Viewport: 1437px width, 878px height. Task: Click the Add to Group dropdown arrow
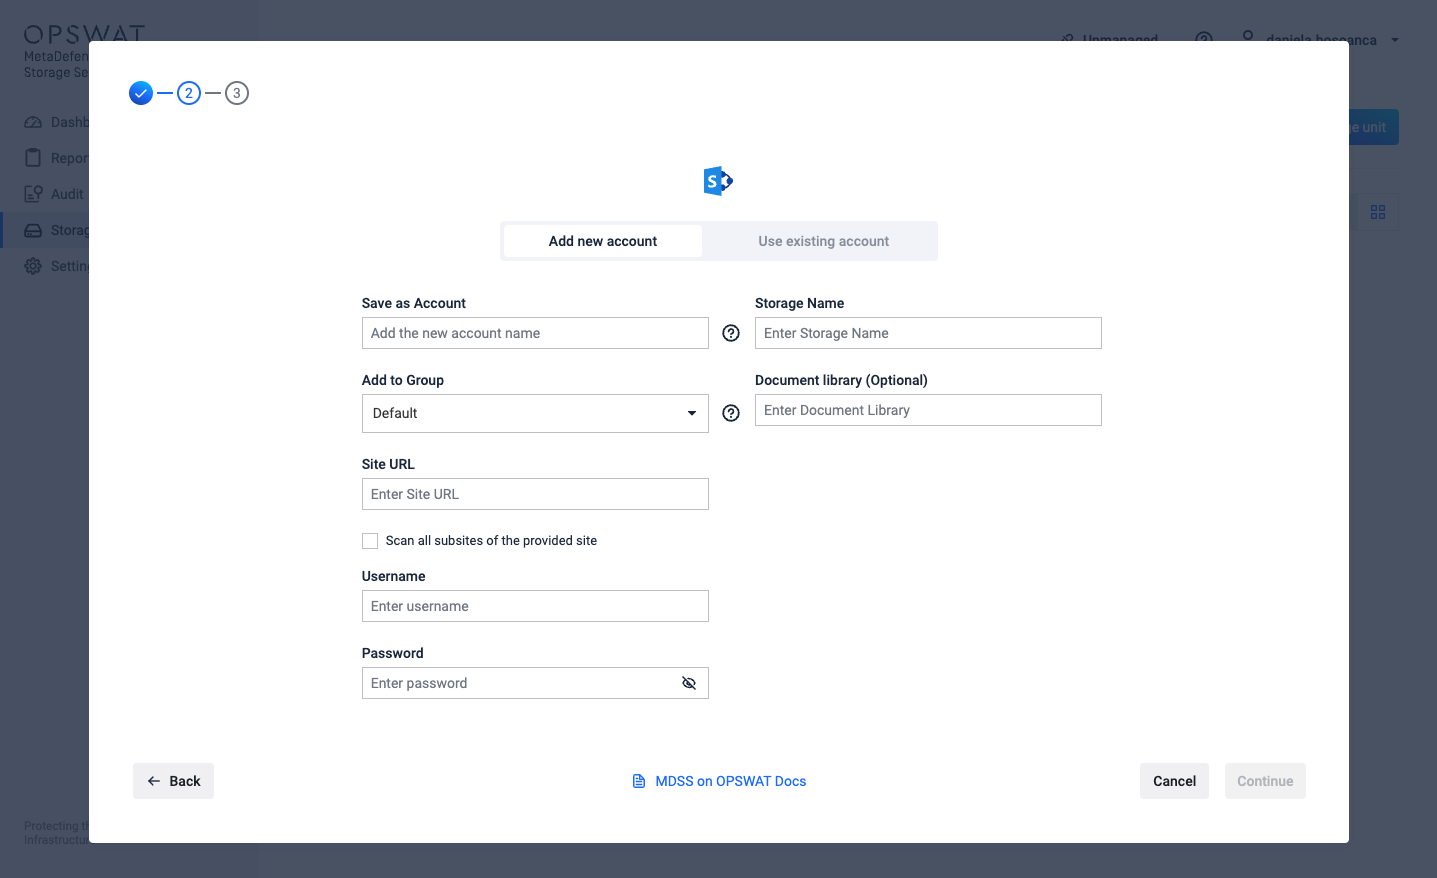[x=692, y=413]
